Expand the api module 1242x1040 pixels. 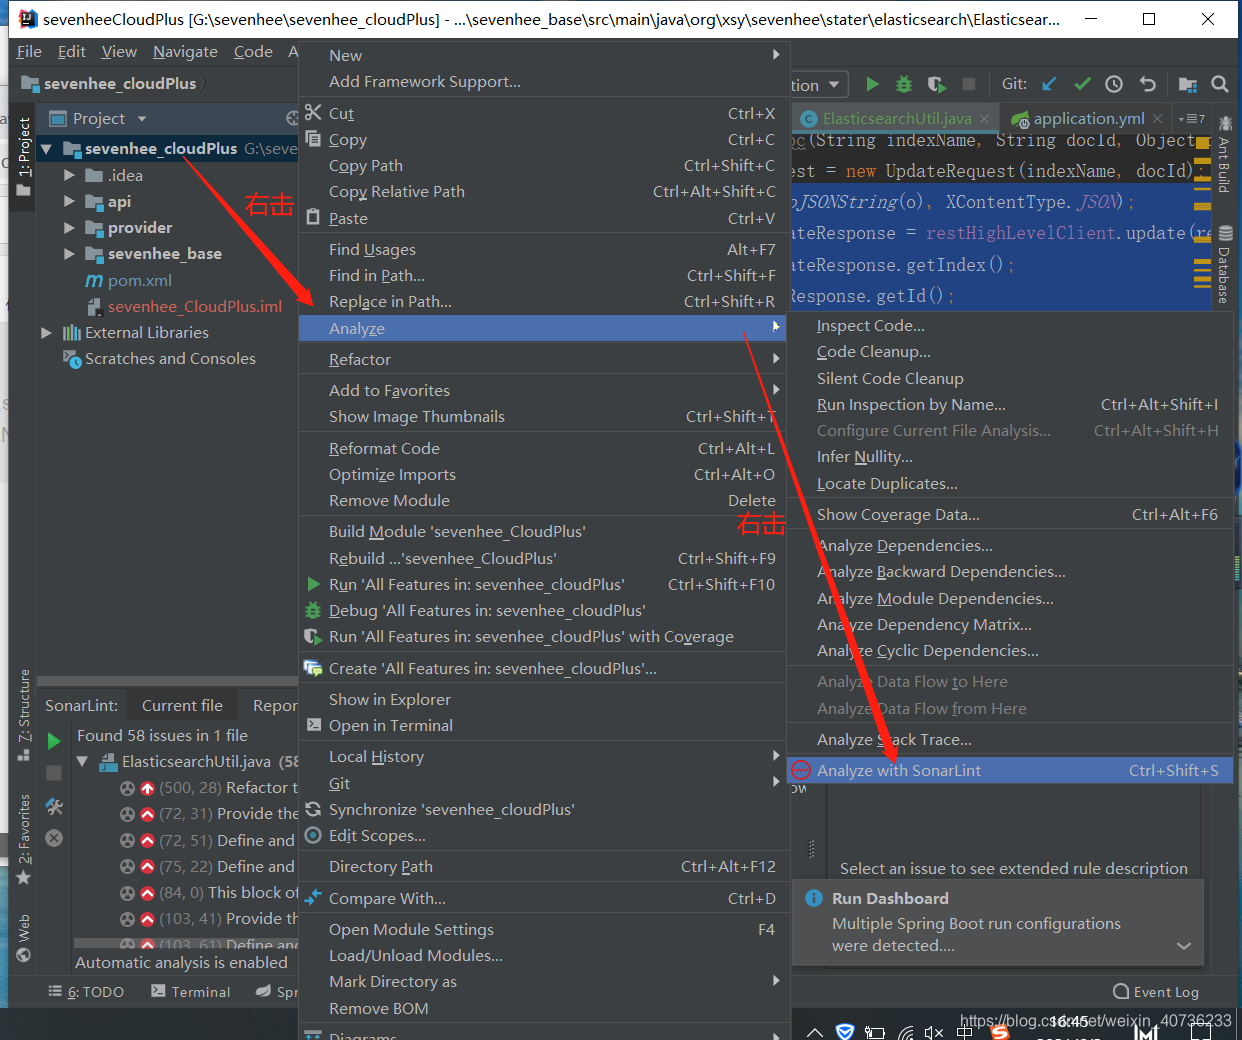pyautogui.click(x=69, y=201)
